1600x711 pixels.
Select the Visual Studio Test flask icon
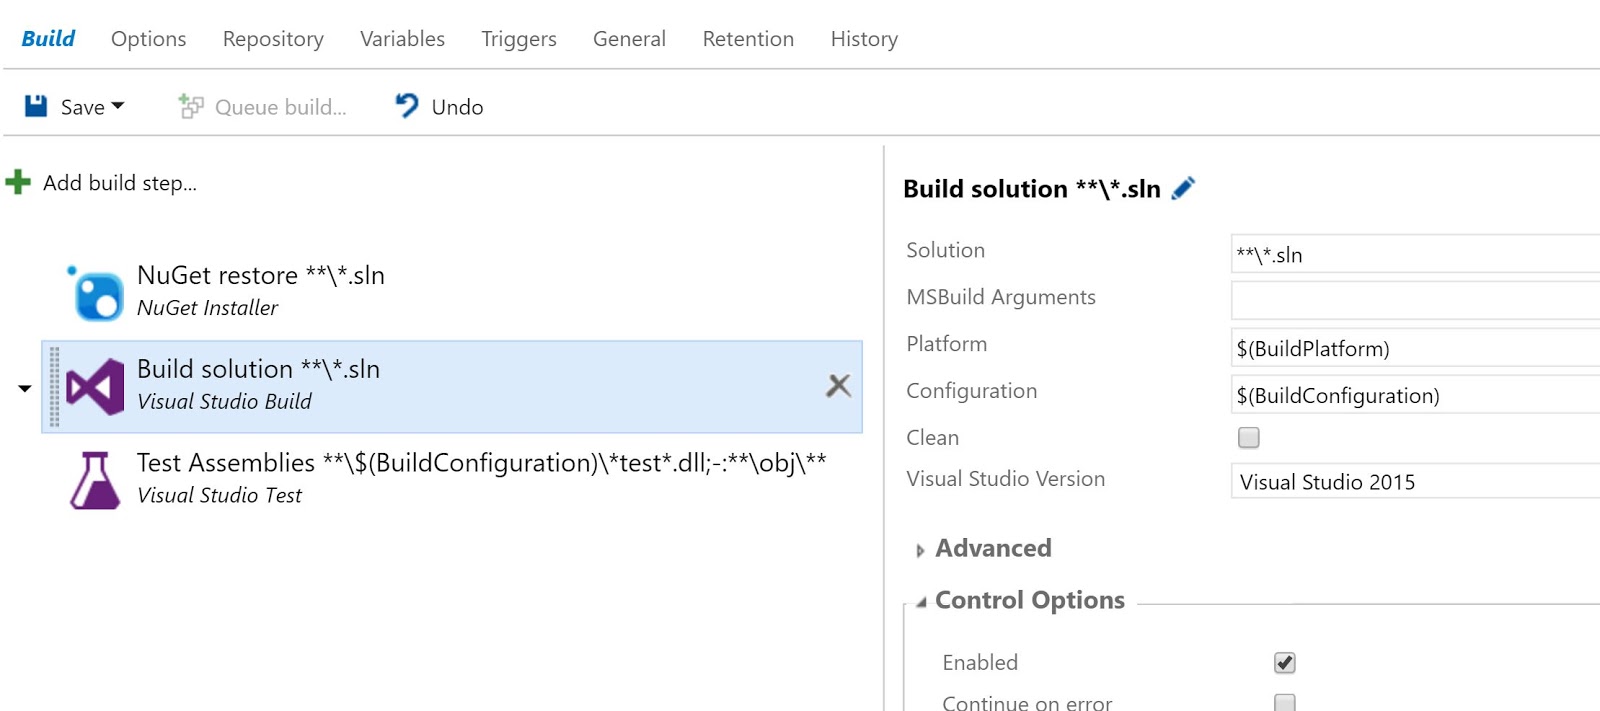click(x=95, y=480)
